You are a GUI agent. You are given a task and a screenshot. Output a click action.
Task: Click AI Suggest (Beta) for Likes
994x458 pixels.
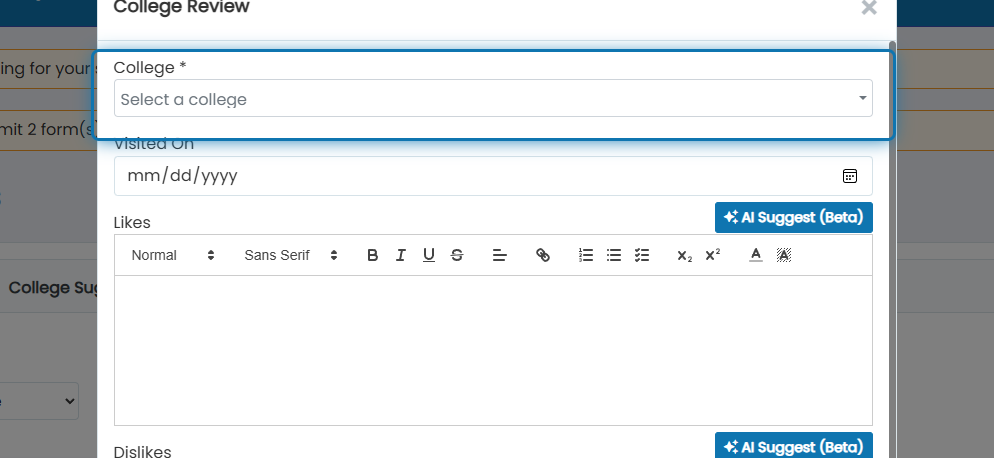(794, 218)
